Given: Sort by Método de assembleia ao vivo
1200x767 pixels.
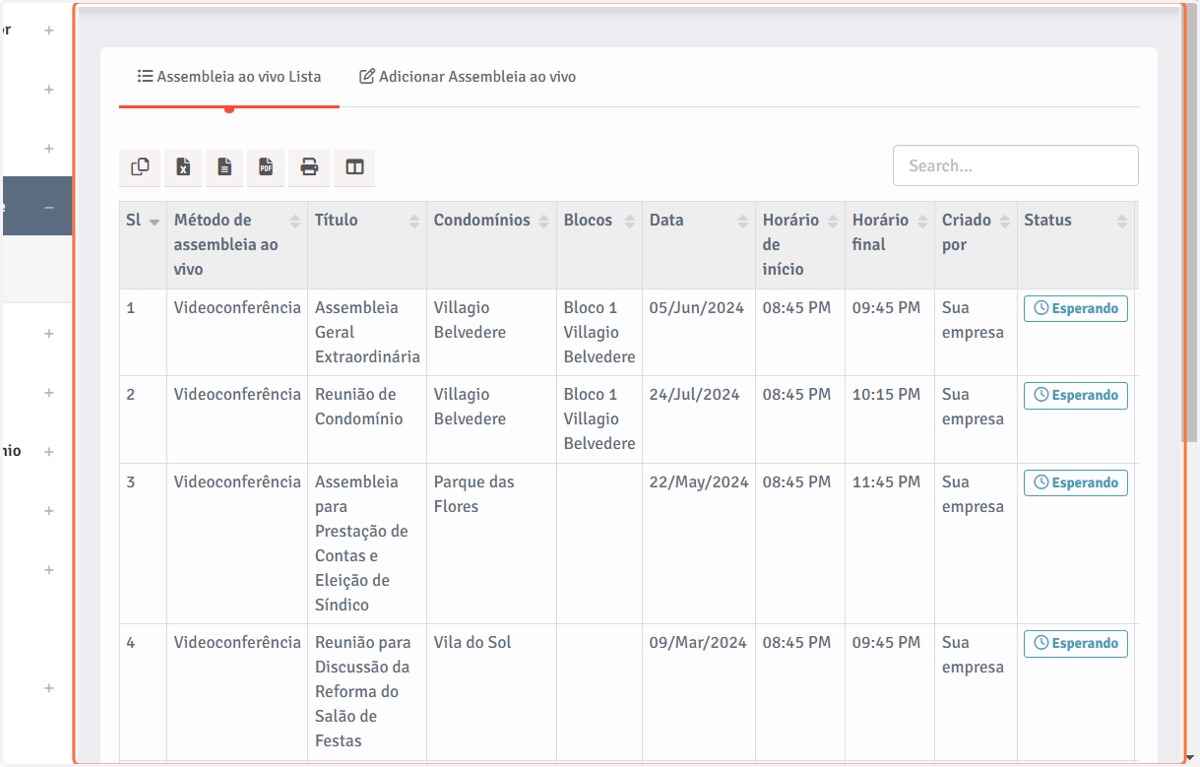Looking at the screenshot, I should (295, 221).
